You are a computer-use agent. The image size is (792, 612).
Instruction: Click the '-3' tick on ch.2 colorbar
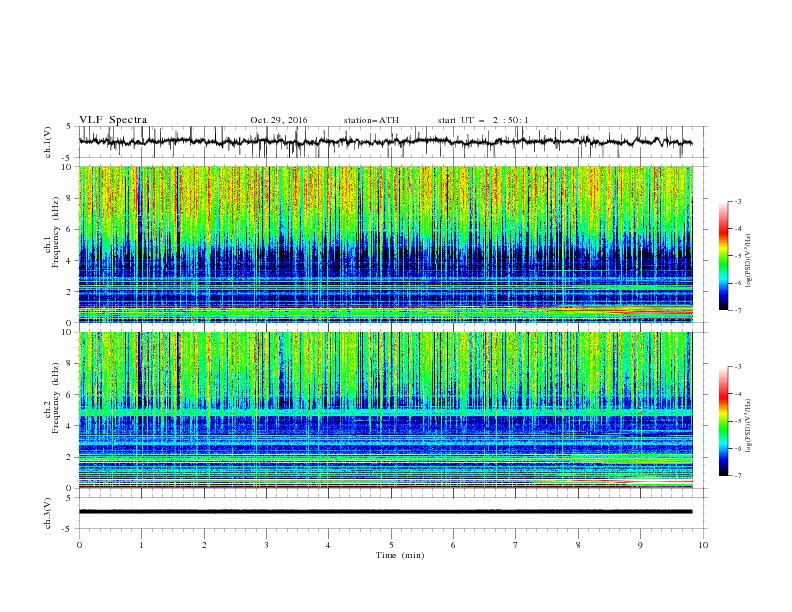(737, 367)
